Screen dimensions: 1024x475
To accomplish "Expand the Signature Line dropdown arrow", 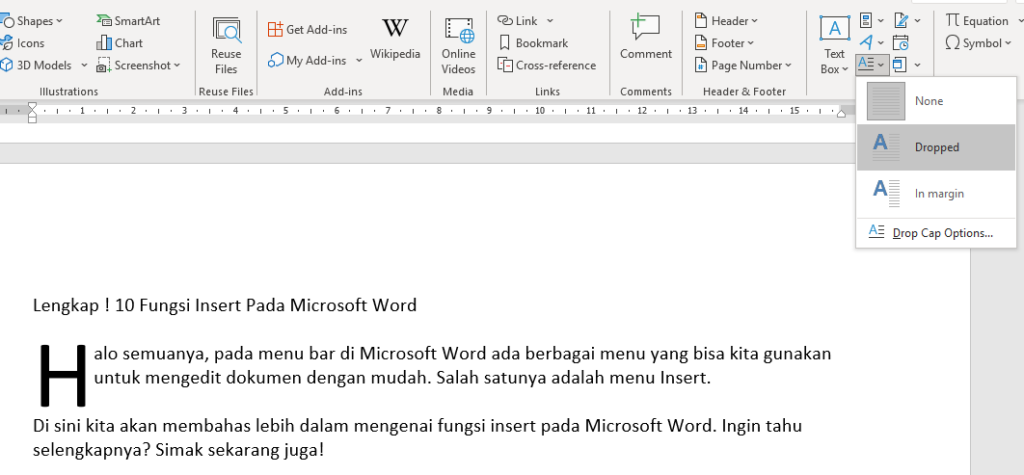I will (x=918, y=21).
